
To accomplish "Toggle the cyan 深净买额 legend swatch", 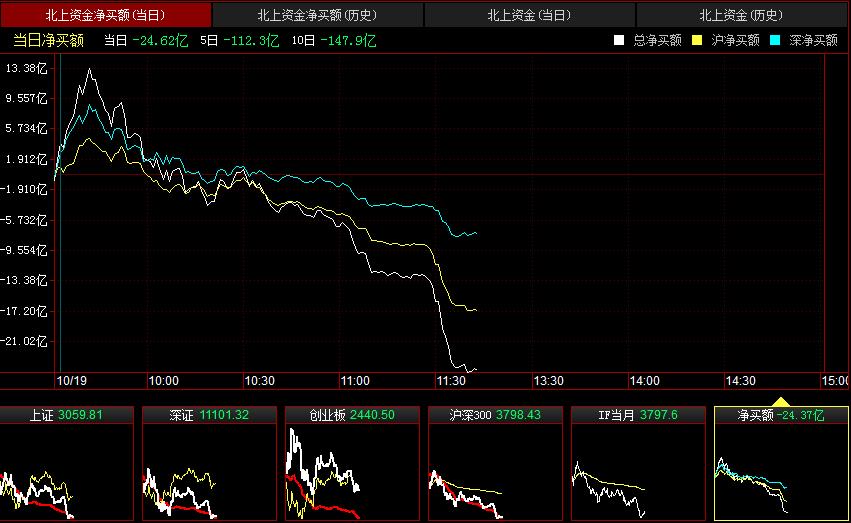I will coord(775,41).
